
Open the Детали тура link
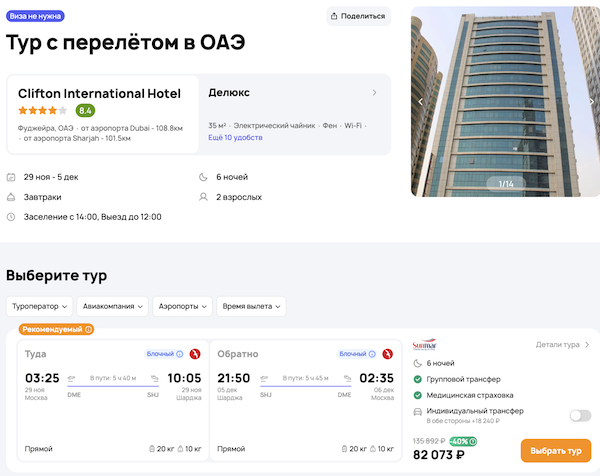(562, 345)
